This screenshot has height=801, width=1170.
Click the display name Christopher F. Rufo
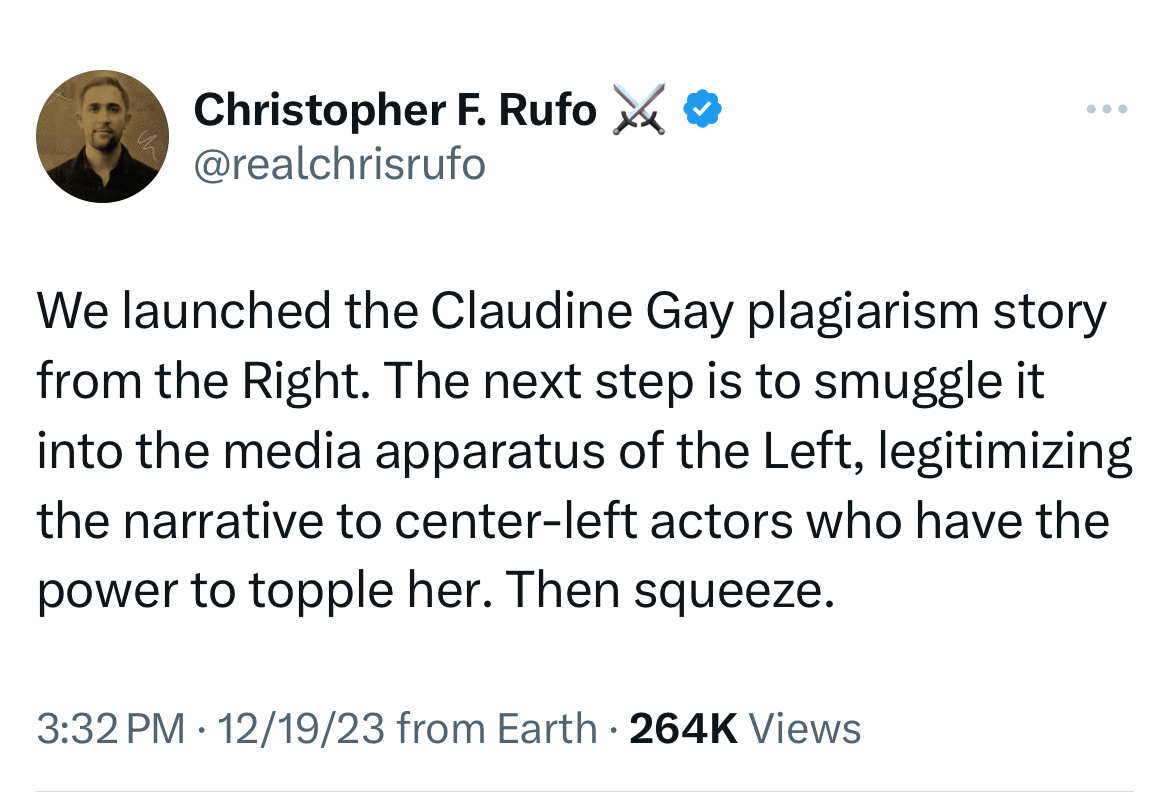click(395, 109)
